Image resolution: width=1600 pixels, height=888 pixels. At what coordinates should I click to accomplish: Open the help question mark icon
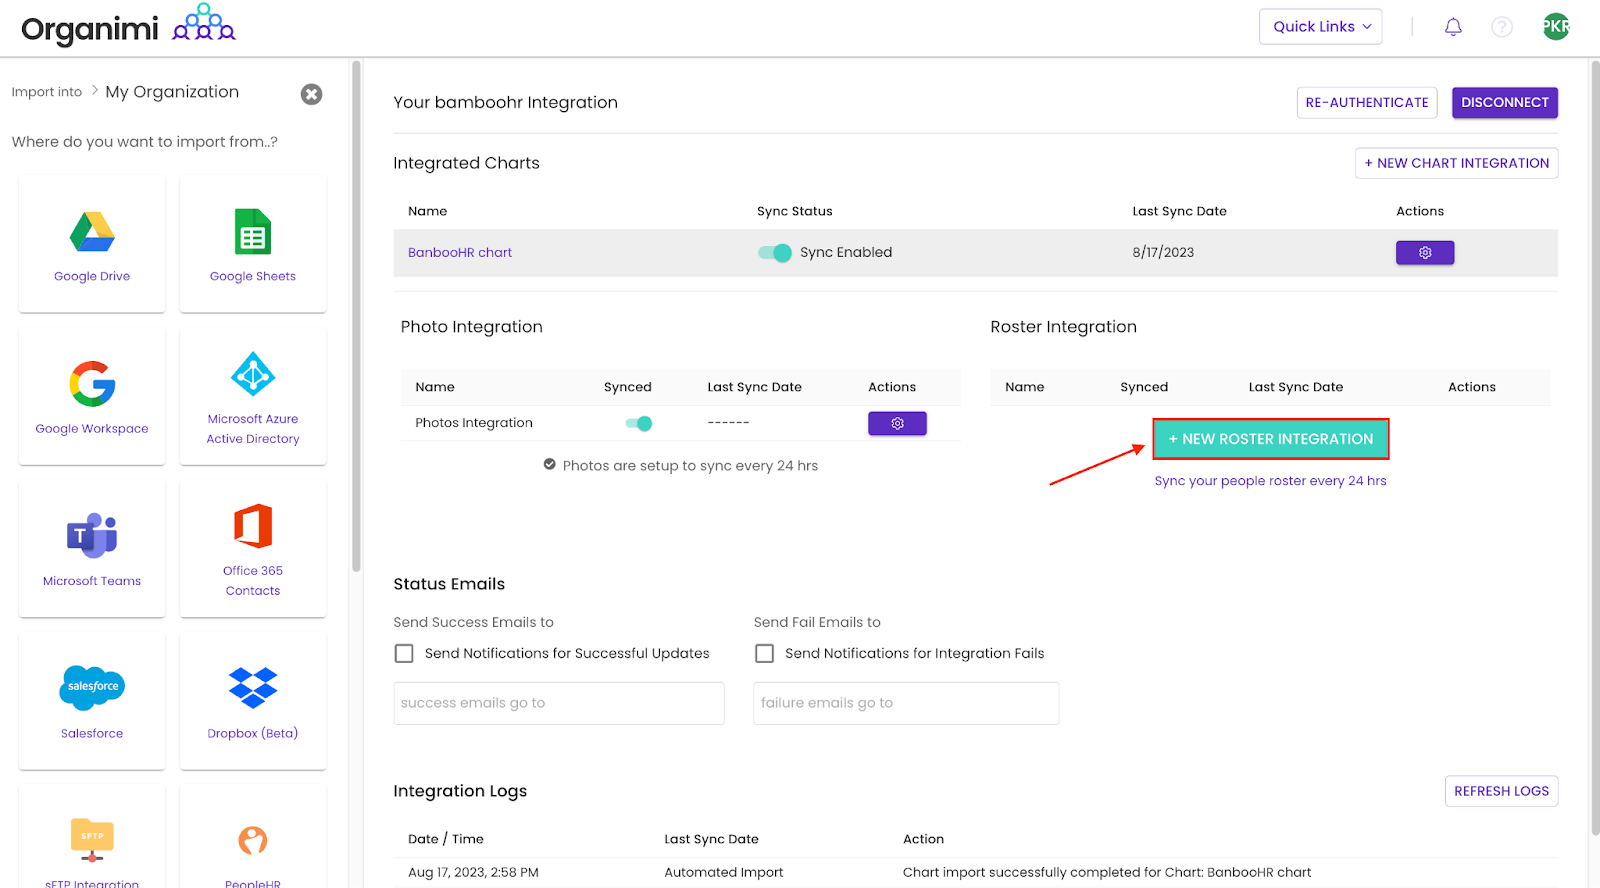[x=1502, y=27]
